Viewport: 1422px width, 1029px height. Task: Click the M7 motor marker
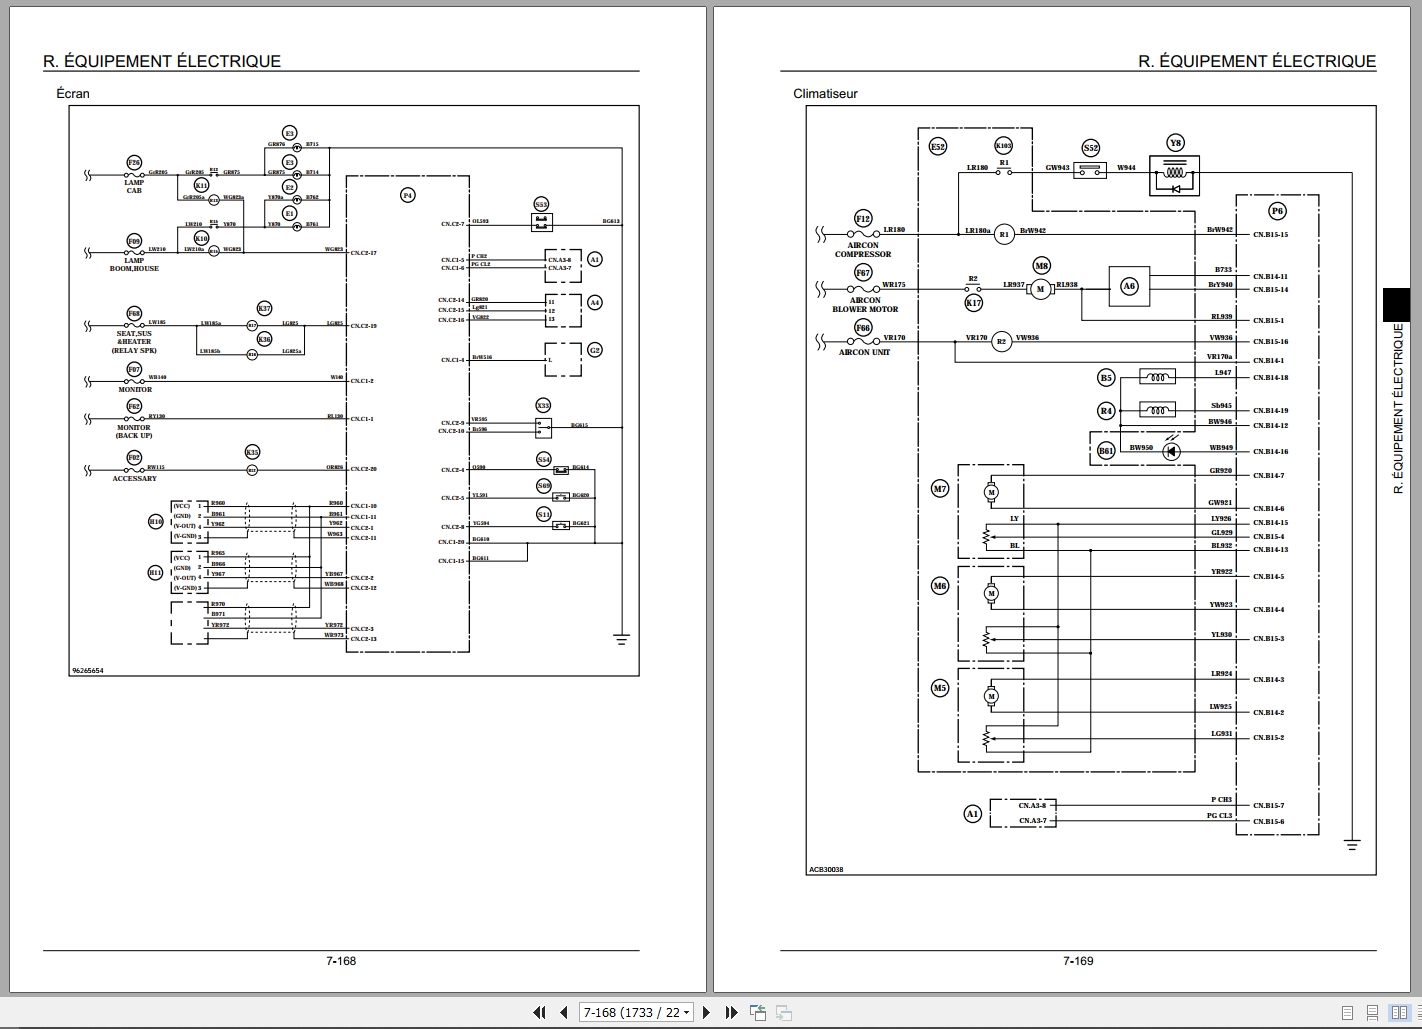[x=939, y=489]
